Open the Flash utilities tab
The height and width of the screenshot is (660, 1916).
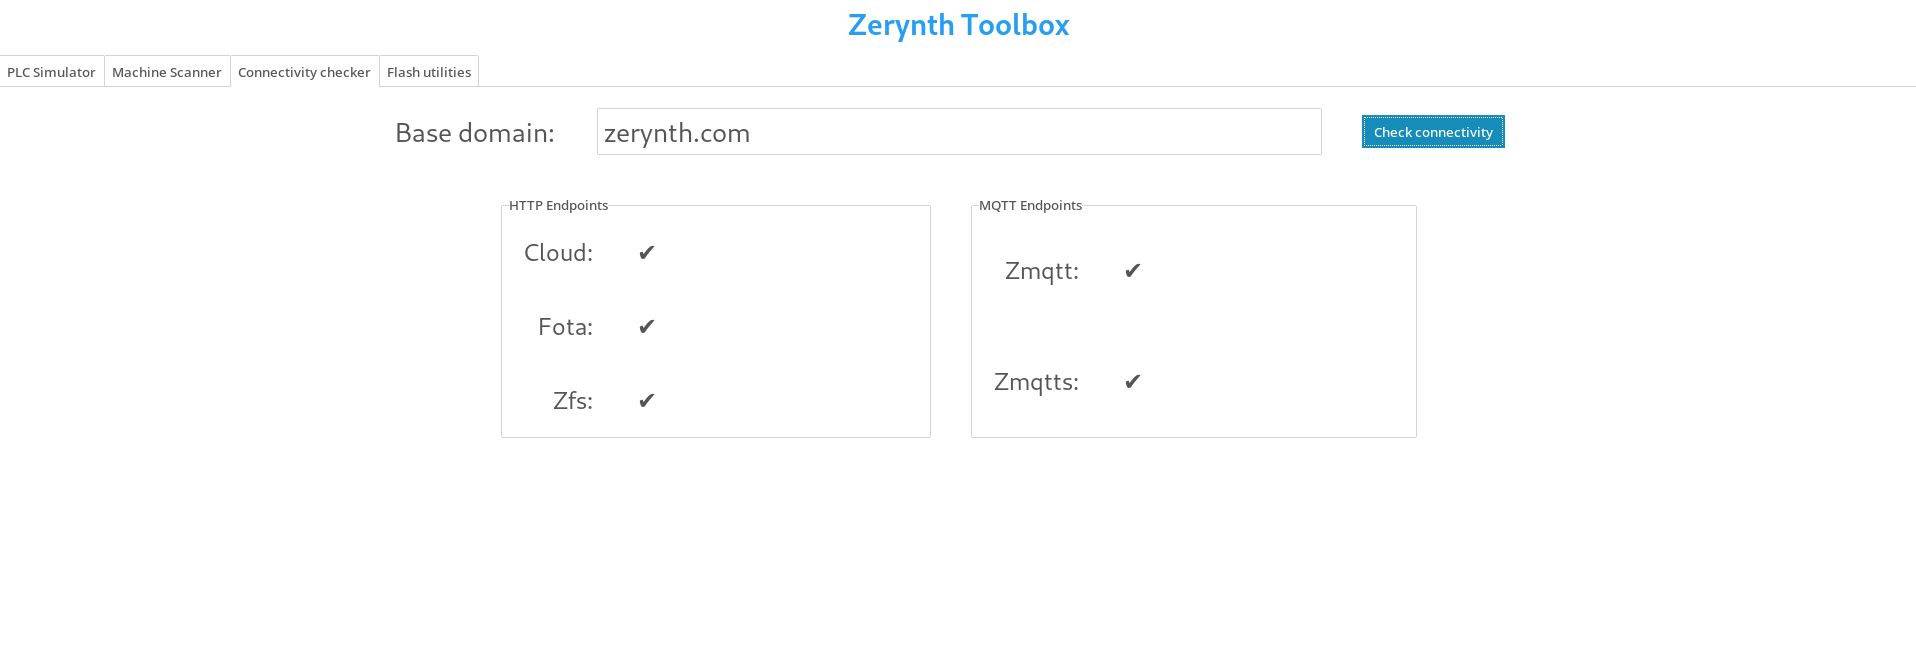[x=429, y=72]
